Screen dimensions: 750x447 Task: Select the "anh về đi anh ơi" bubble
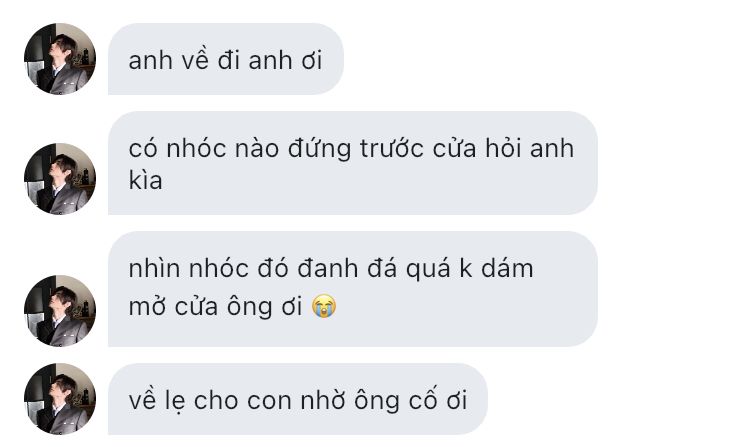pyautogui.click(x=226, y=59)
